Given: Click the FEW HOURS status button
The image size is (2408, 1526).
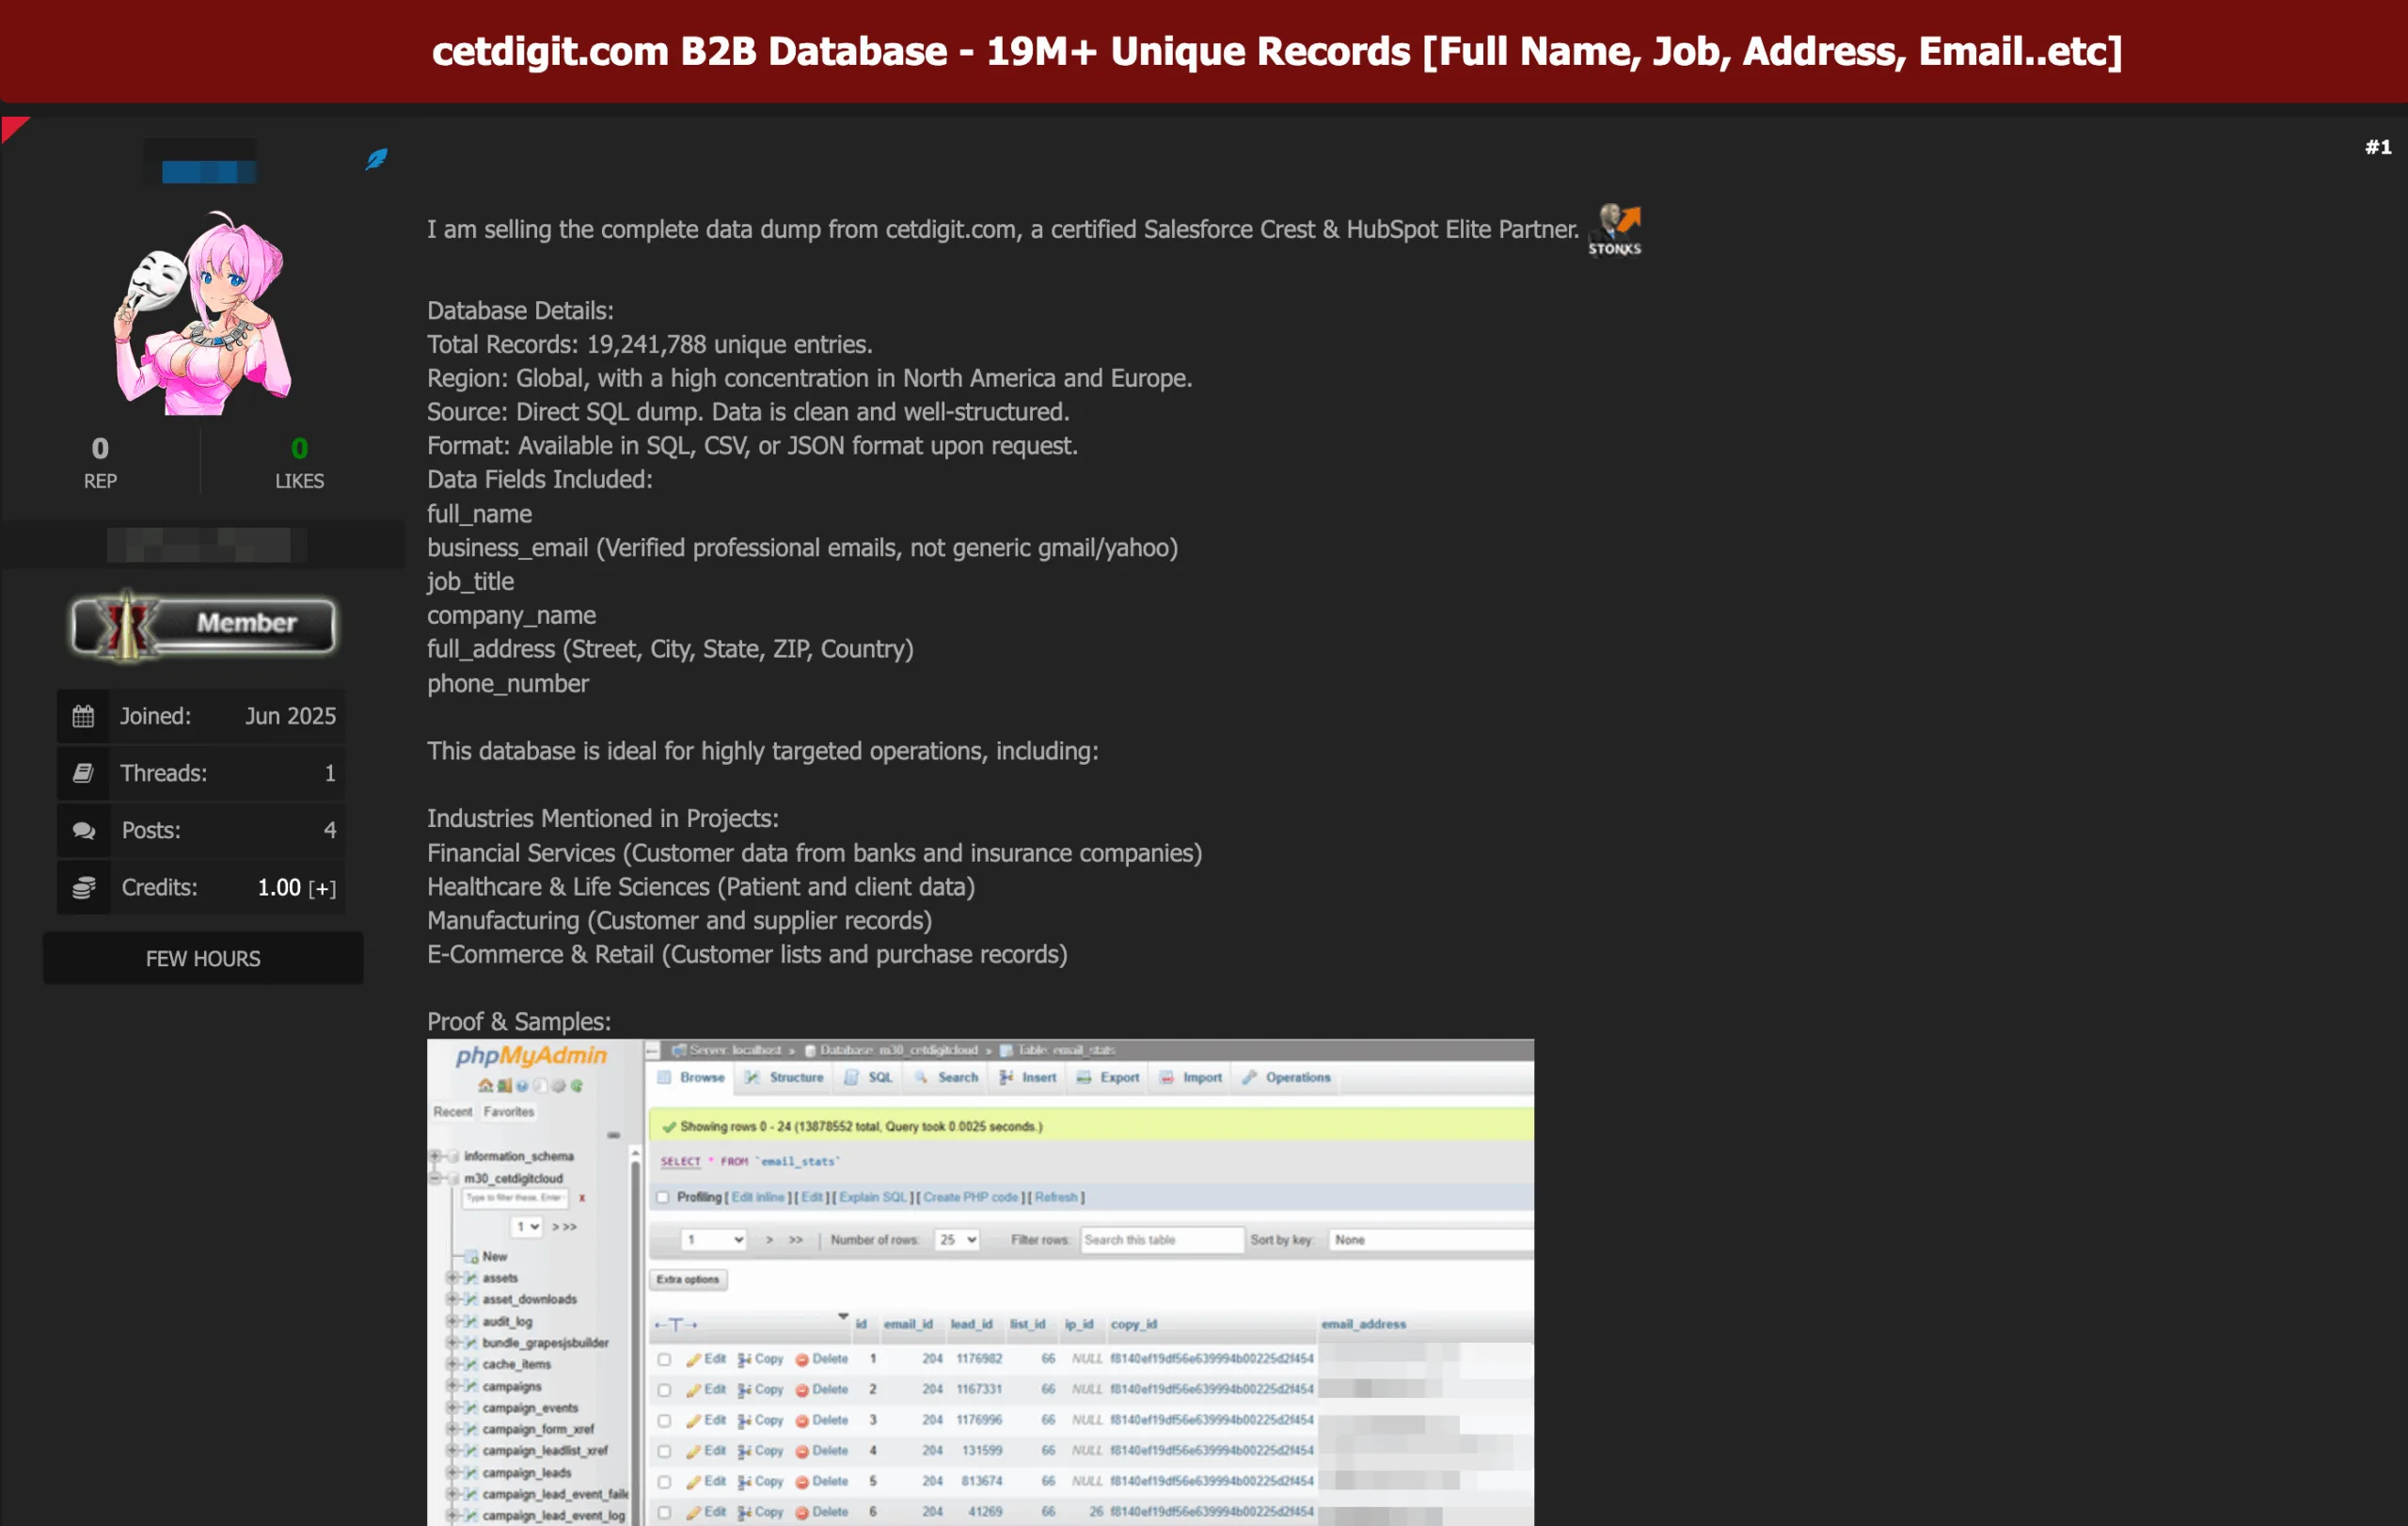Looking at the screenshot, I should coord(203,958).
